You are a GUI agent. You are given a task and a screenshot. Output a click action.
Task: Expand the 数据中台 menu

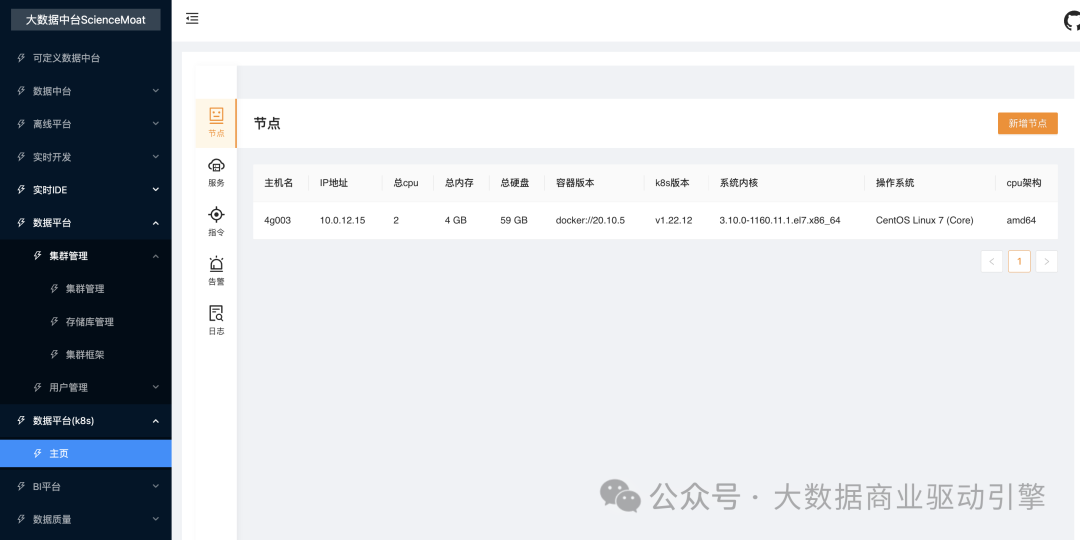point(85,91)
